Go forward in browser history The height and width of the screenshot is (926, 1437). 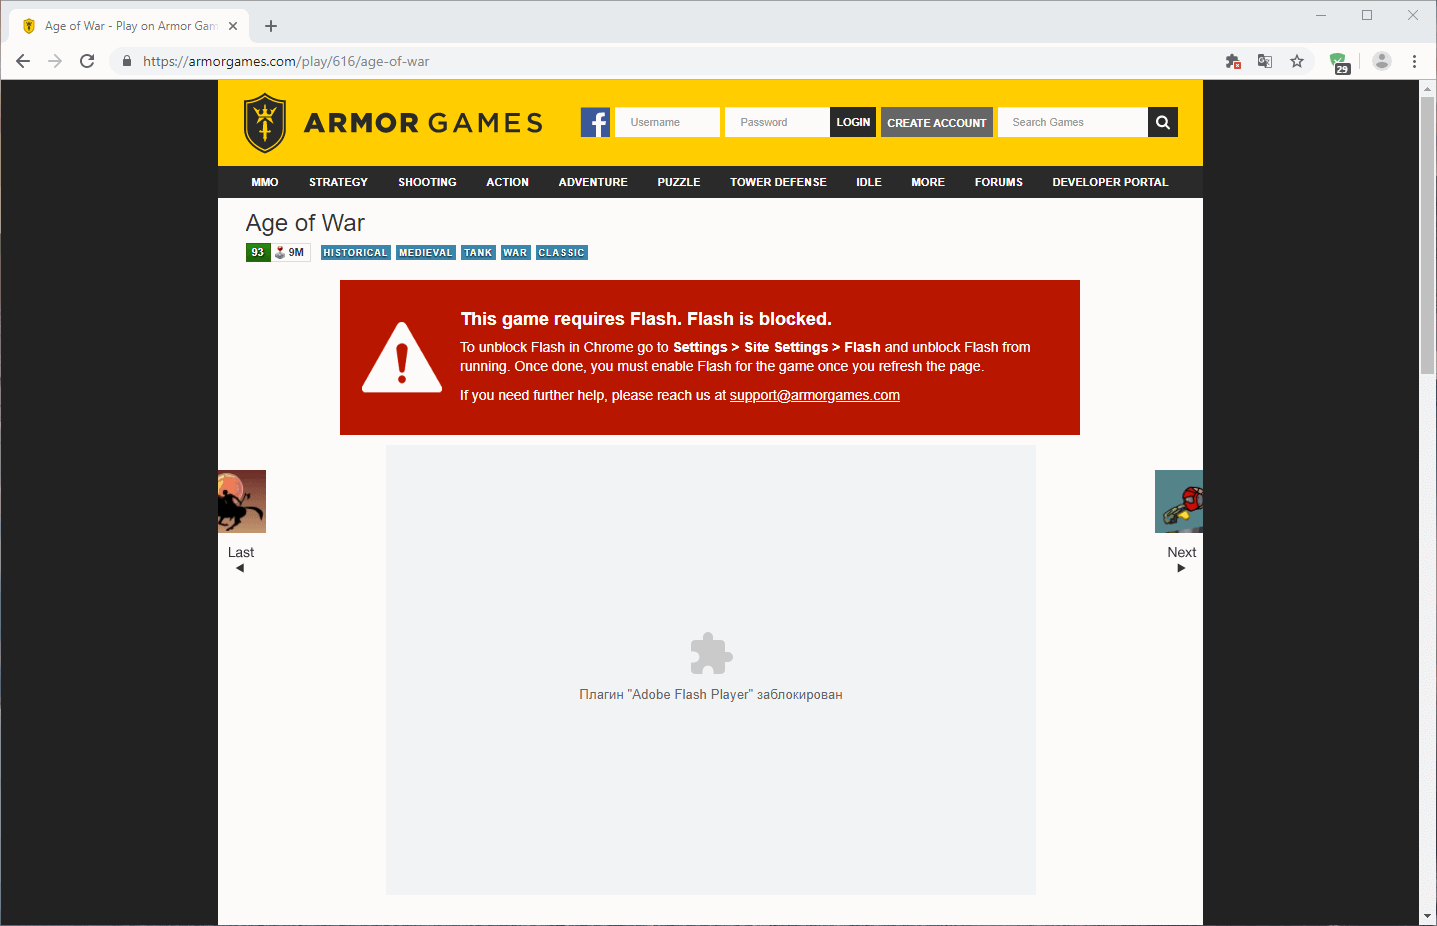[55, 61]
